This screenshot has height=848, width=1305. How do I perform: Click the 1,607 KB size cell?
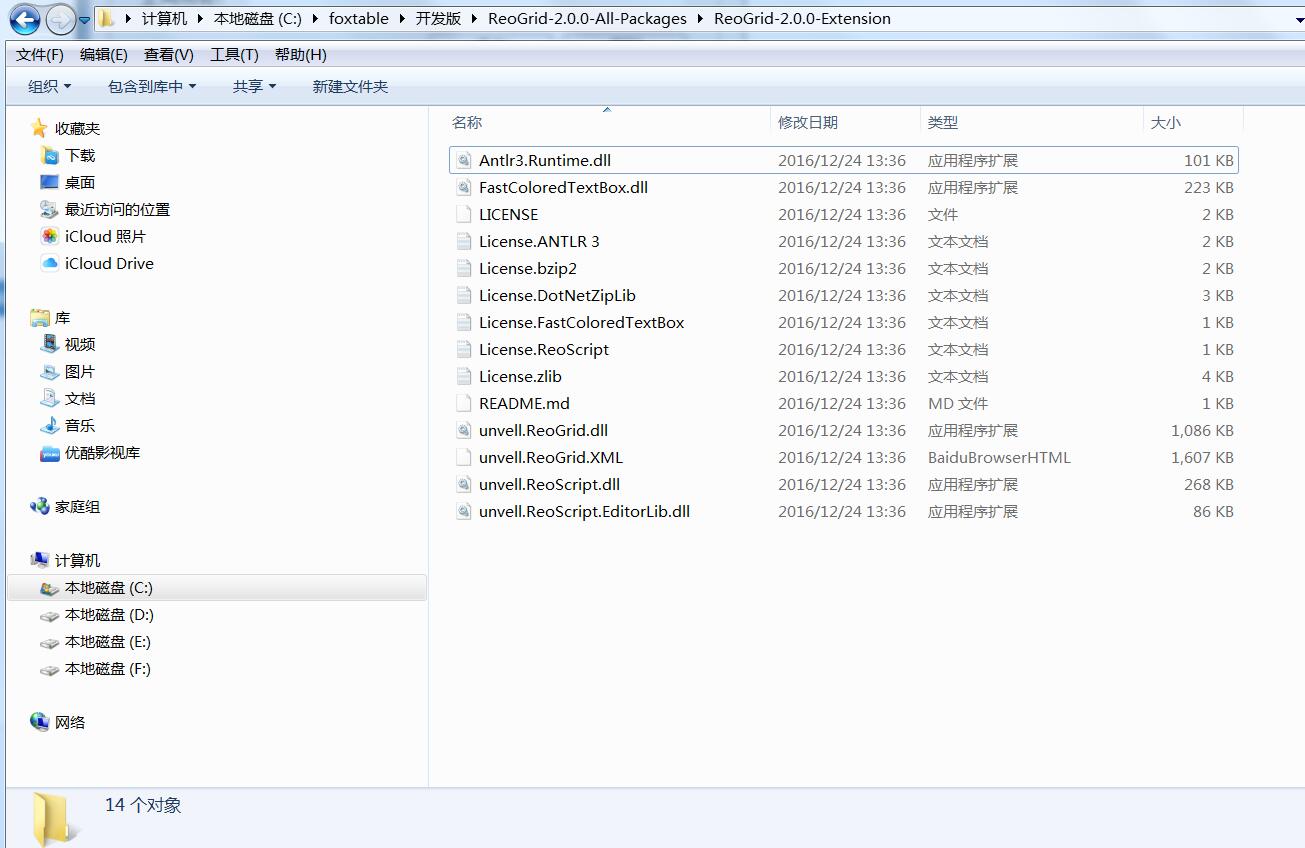click(1202, 457)
